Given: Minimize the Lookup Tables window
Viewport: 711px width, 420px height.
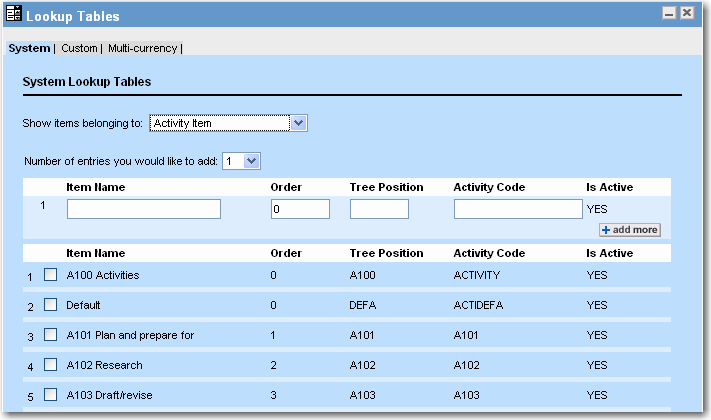Looking at the screenshot, I should (x=669, y=13).
